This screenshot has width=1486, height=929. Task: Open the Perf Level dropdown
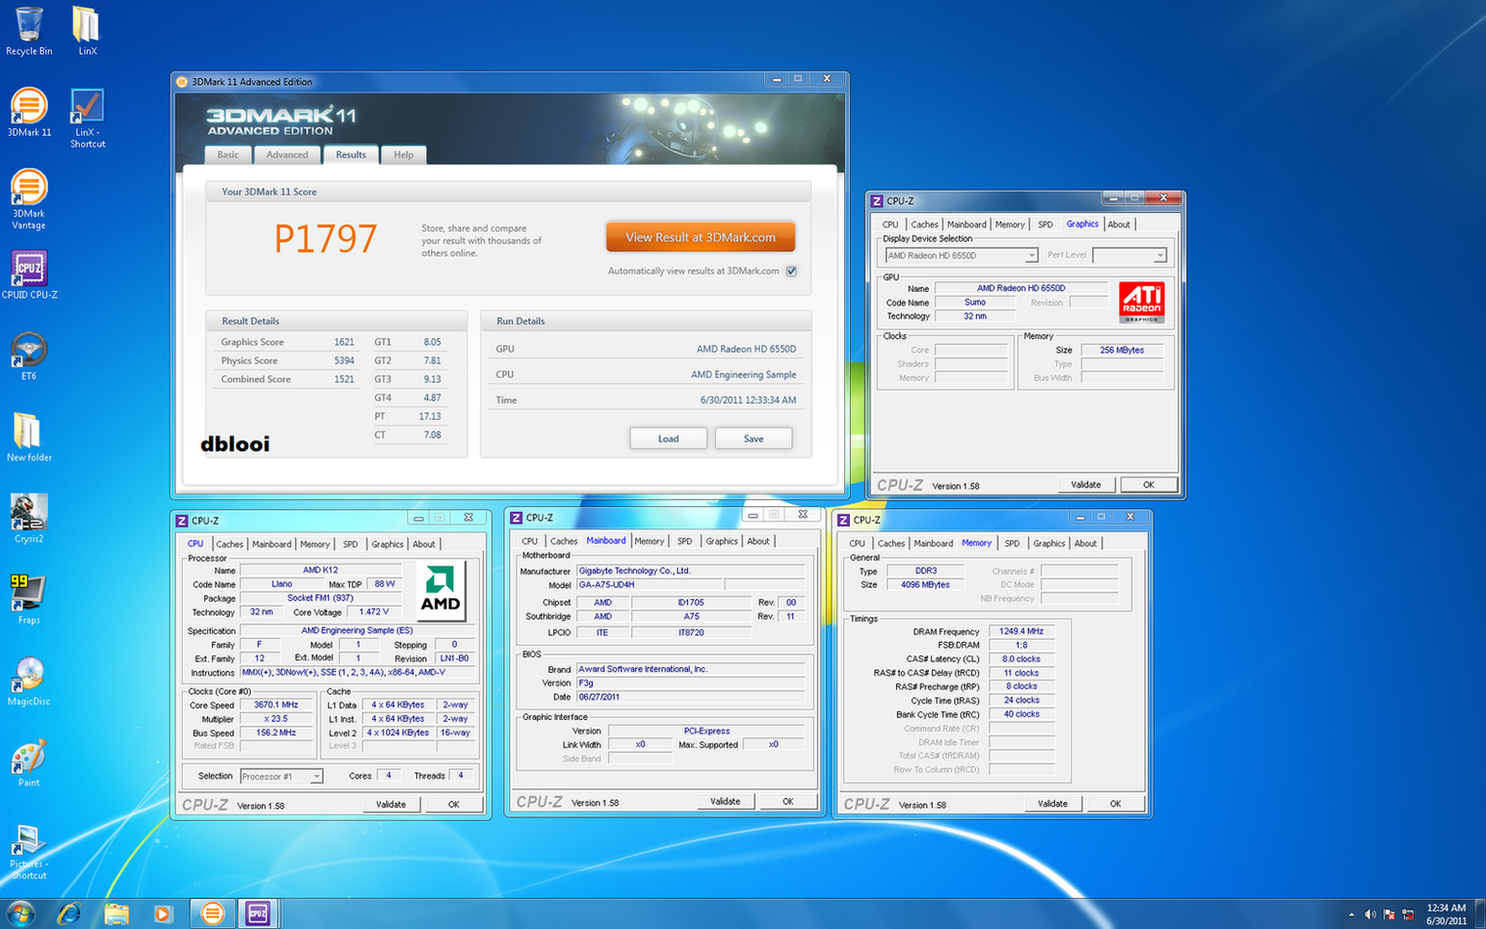(1159, 256)
